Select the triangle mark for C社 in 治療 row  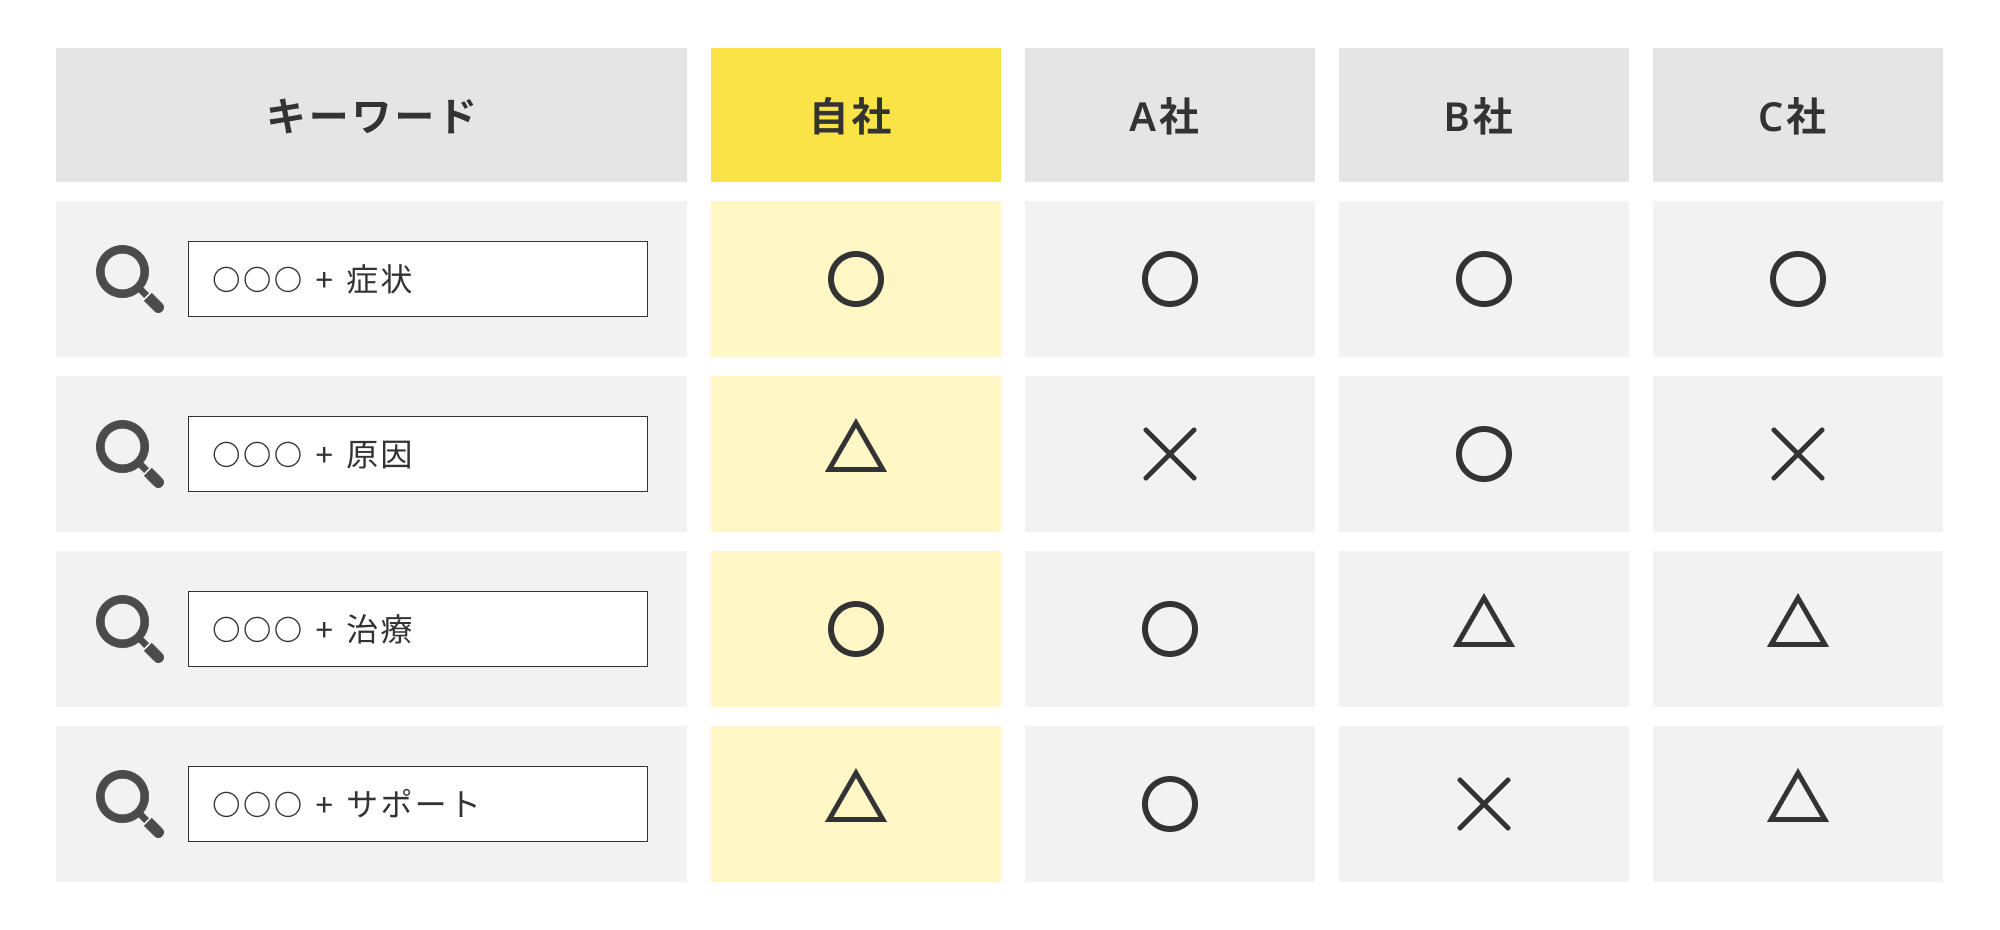coord(1798,622)
